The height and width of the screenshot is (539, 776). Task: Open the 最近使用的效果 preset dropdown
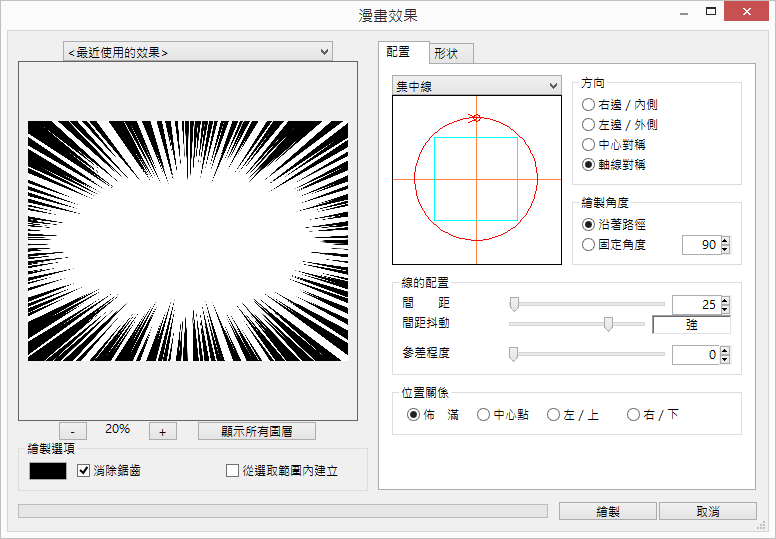pos(197,51)
